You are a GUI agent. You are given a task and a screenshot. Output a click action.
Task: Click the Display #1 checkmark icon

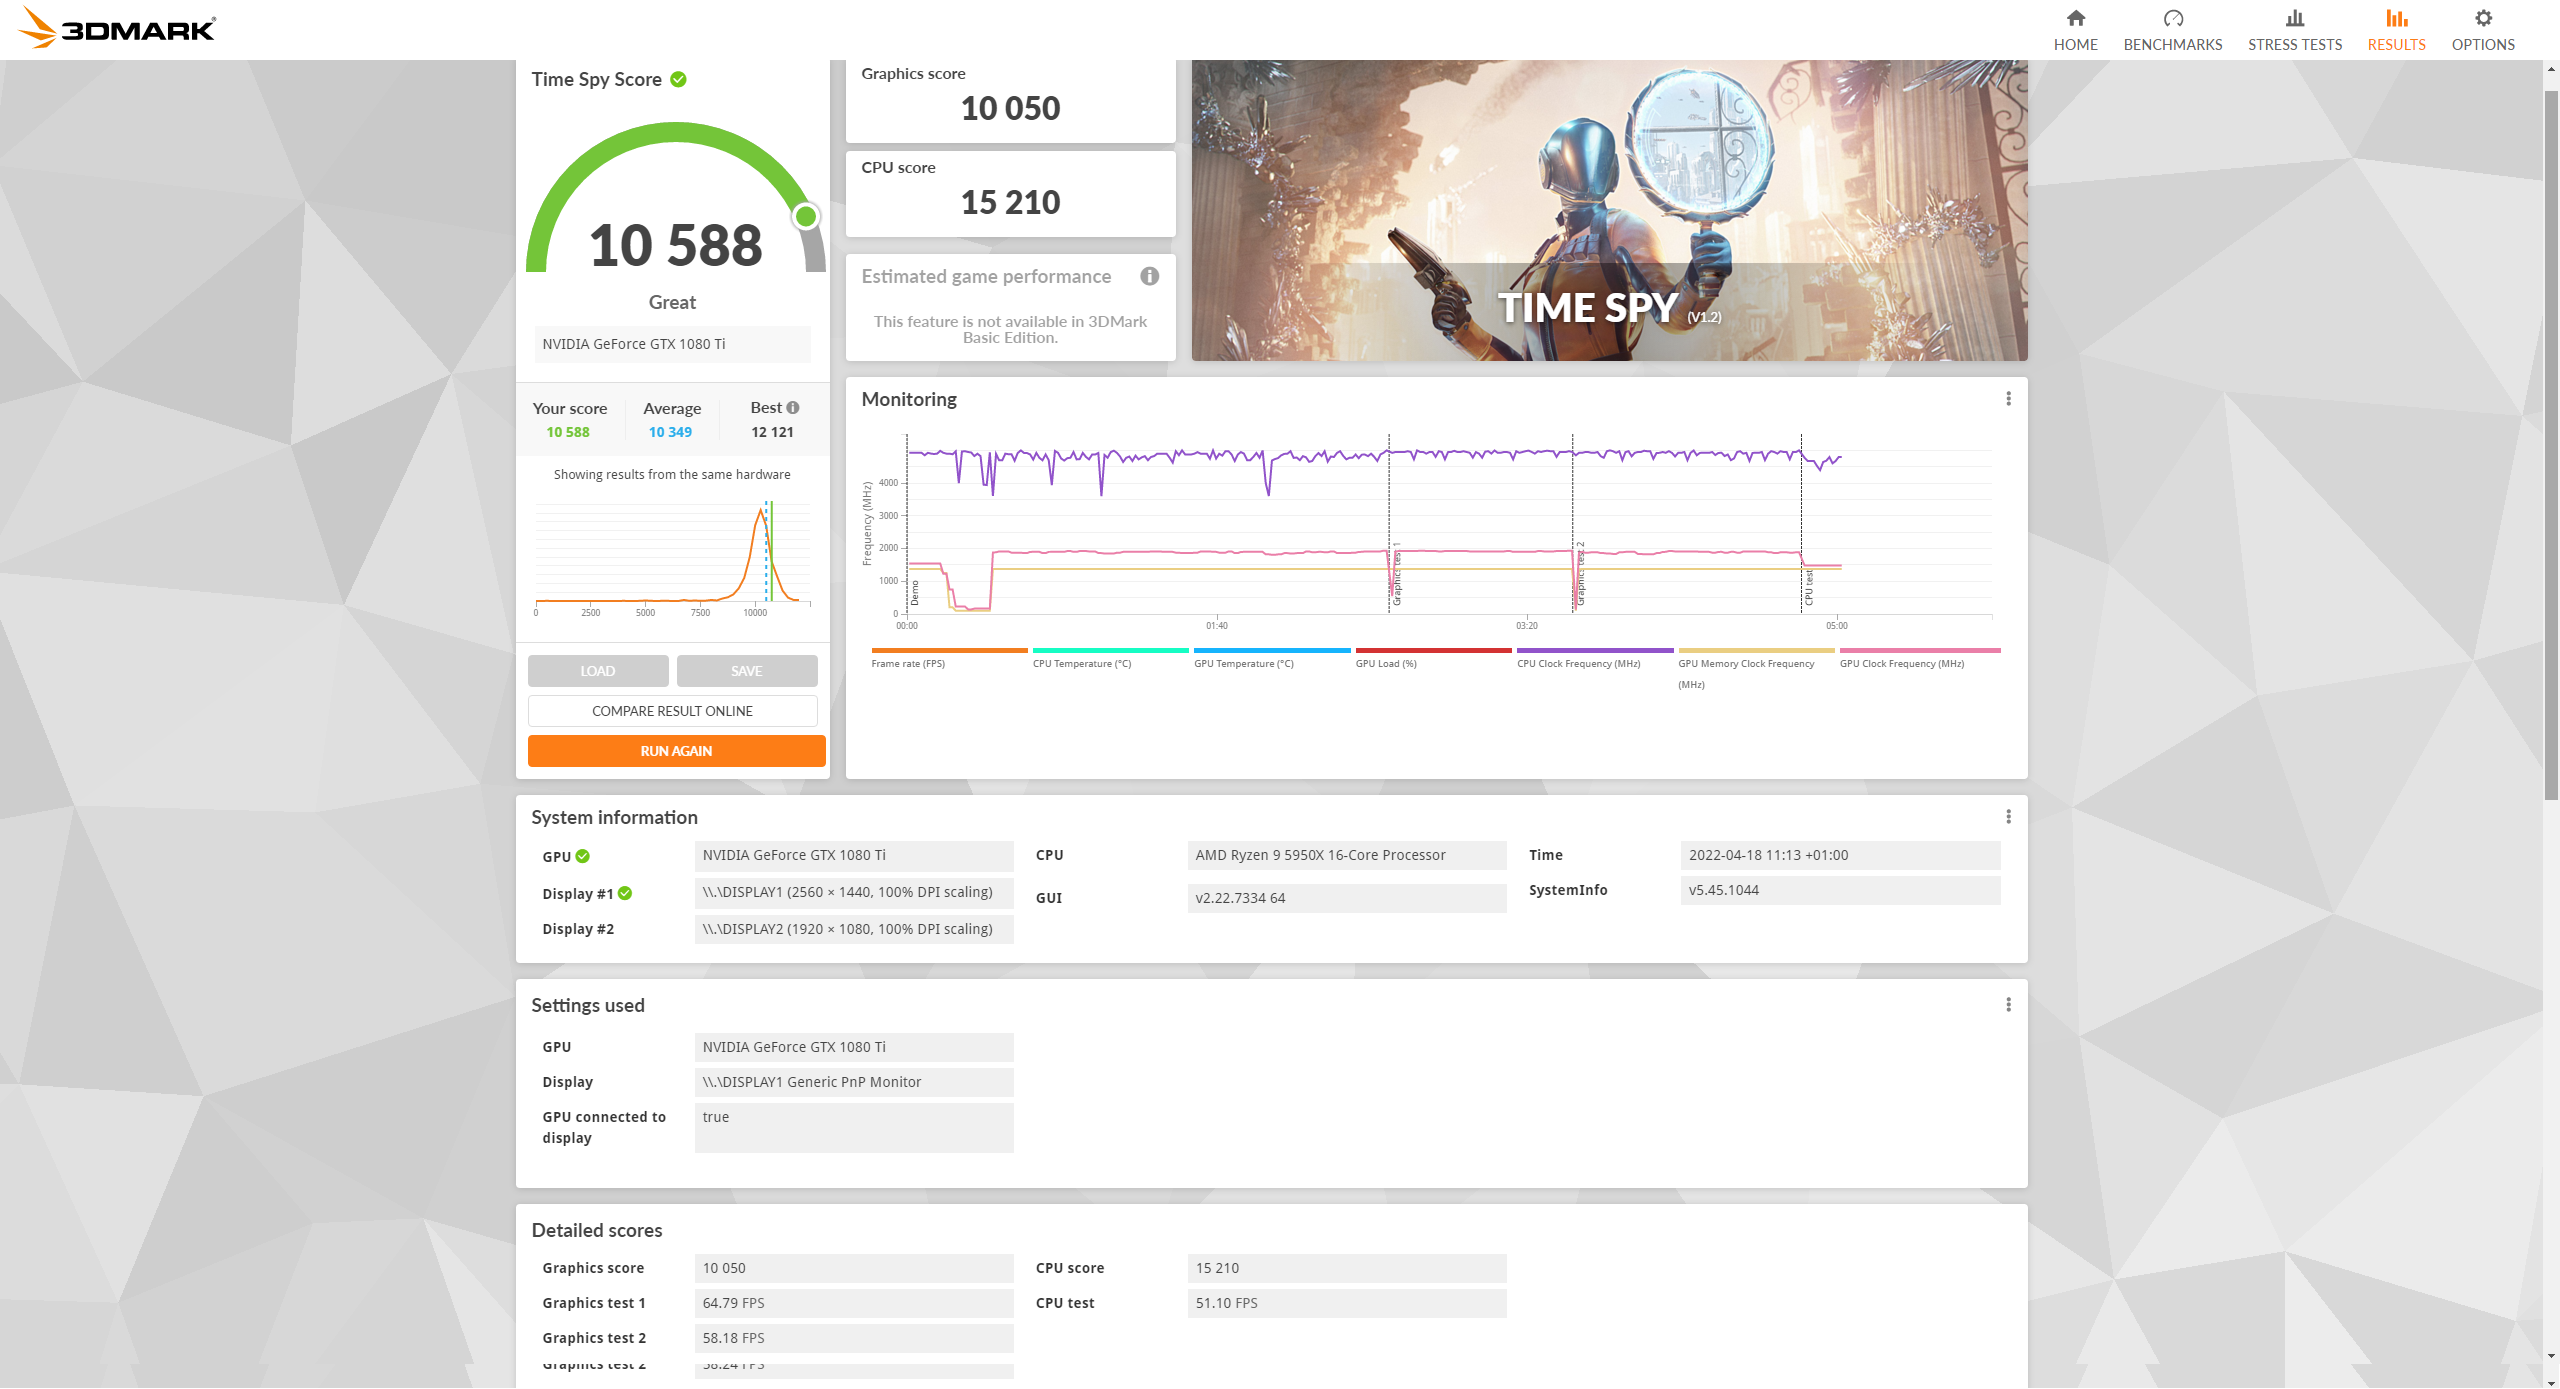tap(625, 893)
